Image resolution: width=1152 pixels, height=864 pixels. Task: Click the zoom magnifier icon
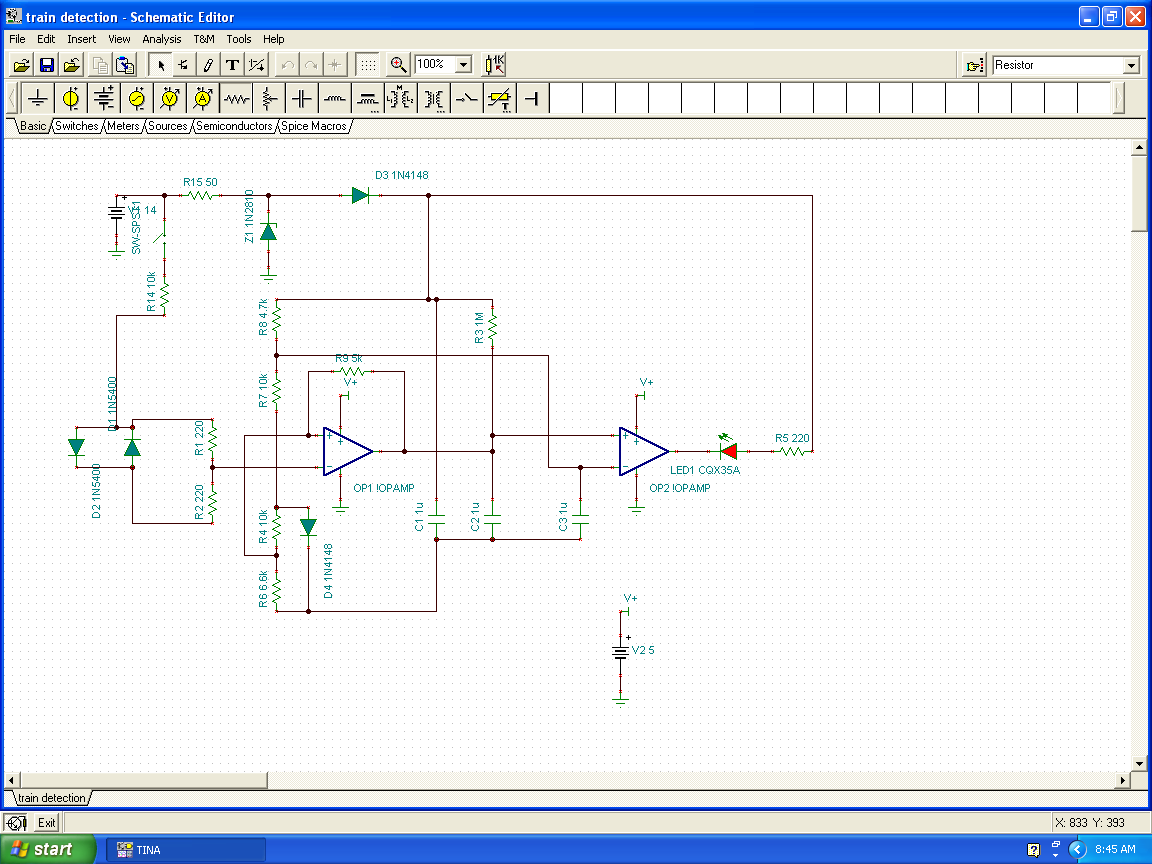coord(397,65)
